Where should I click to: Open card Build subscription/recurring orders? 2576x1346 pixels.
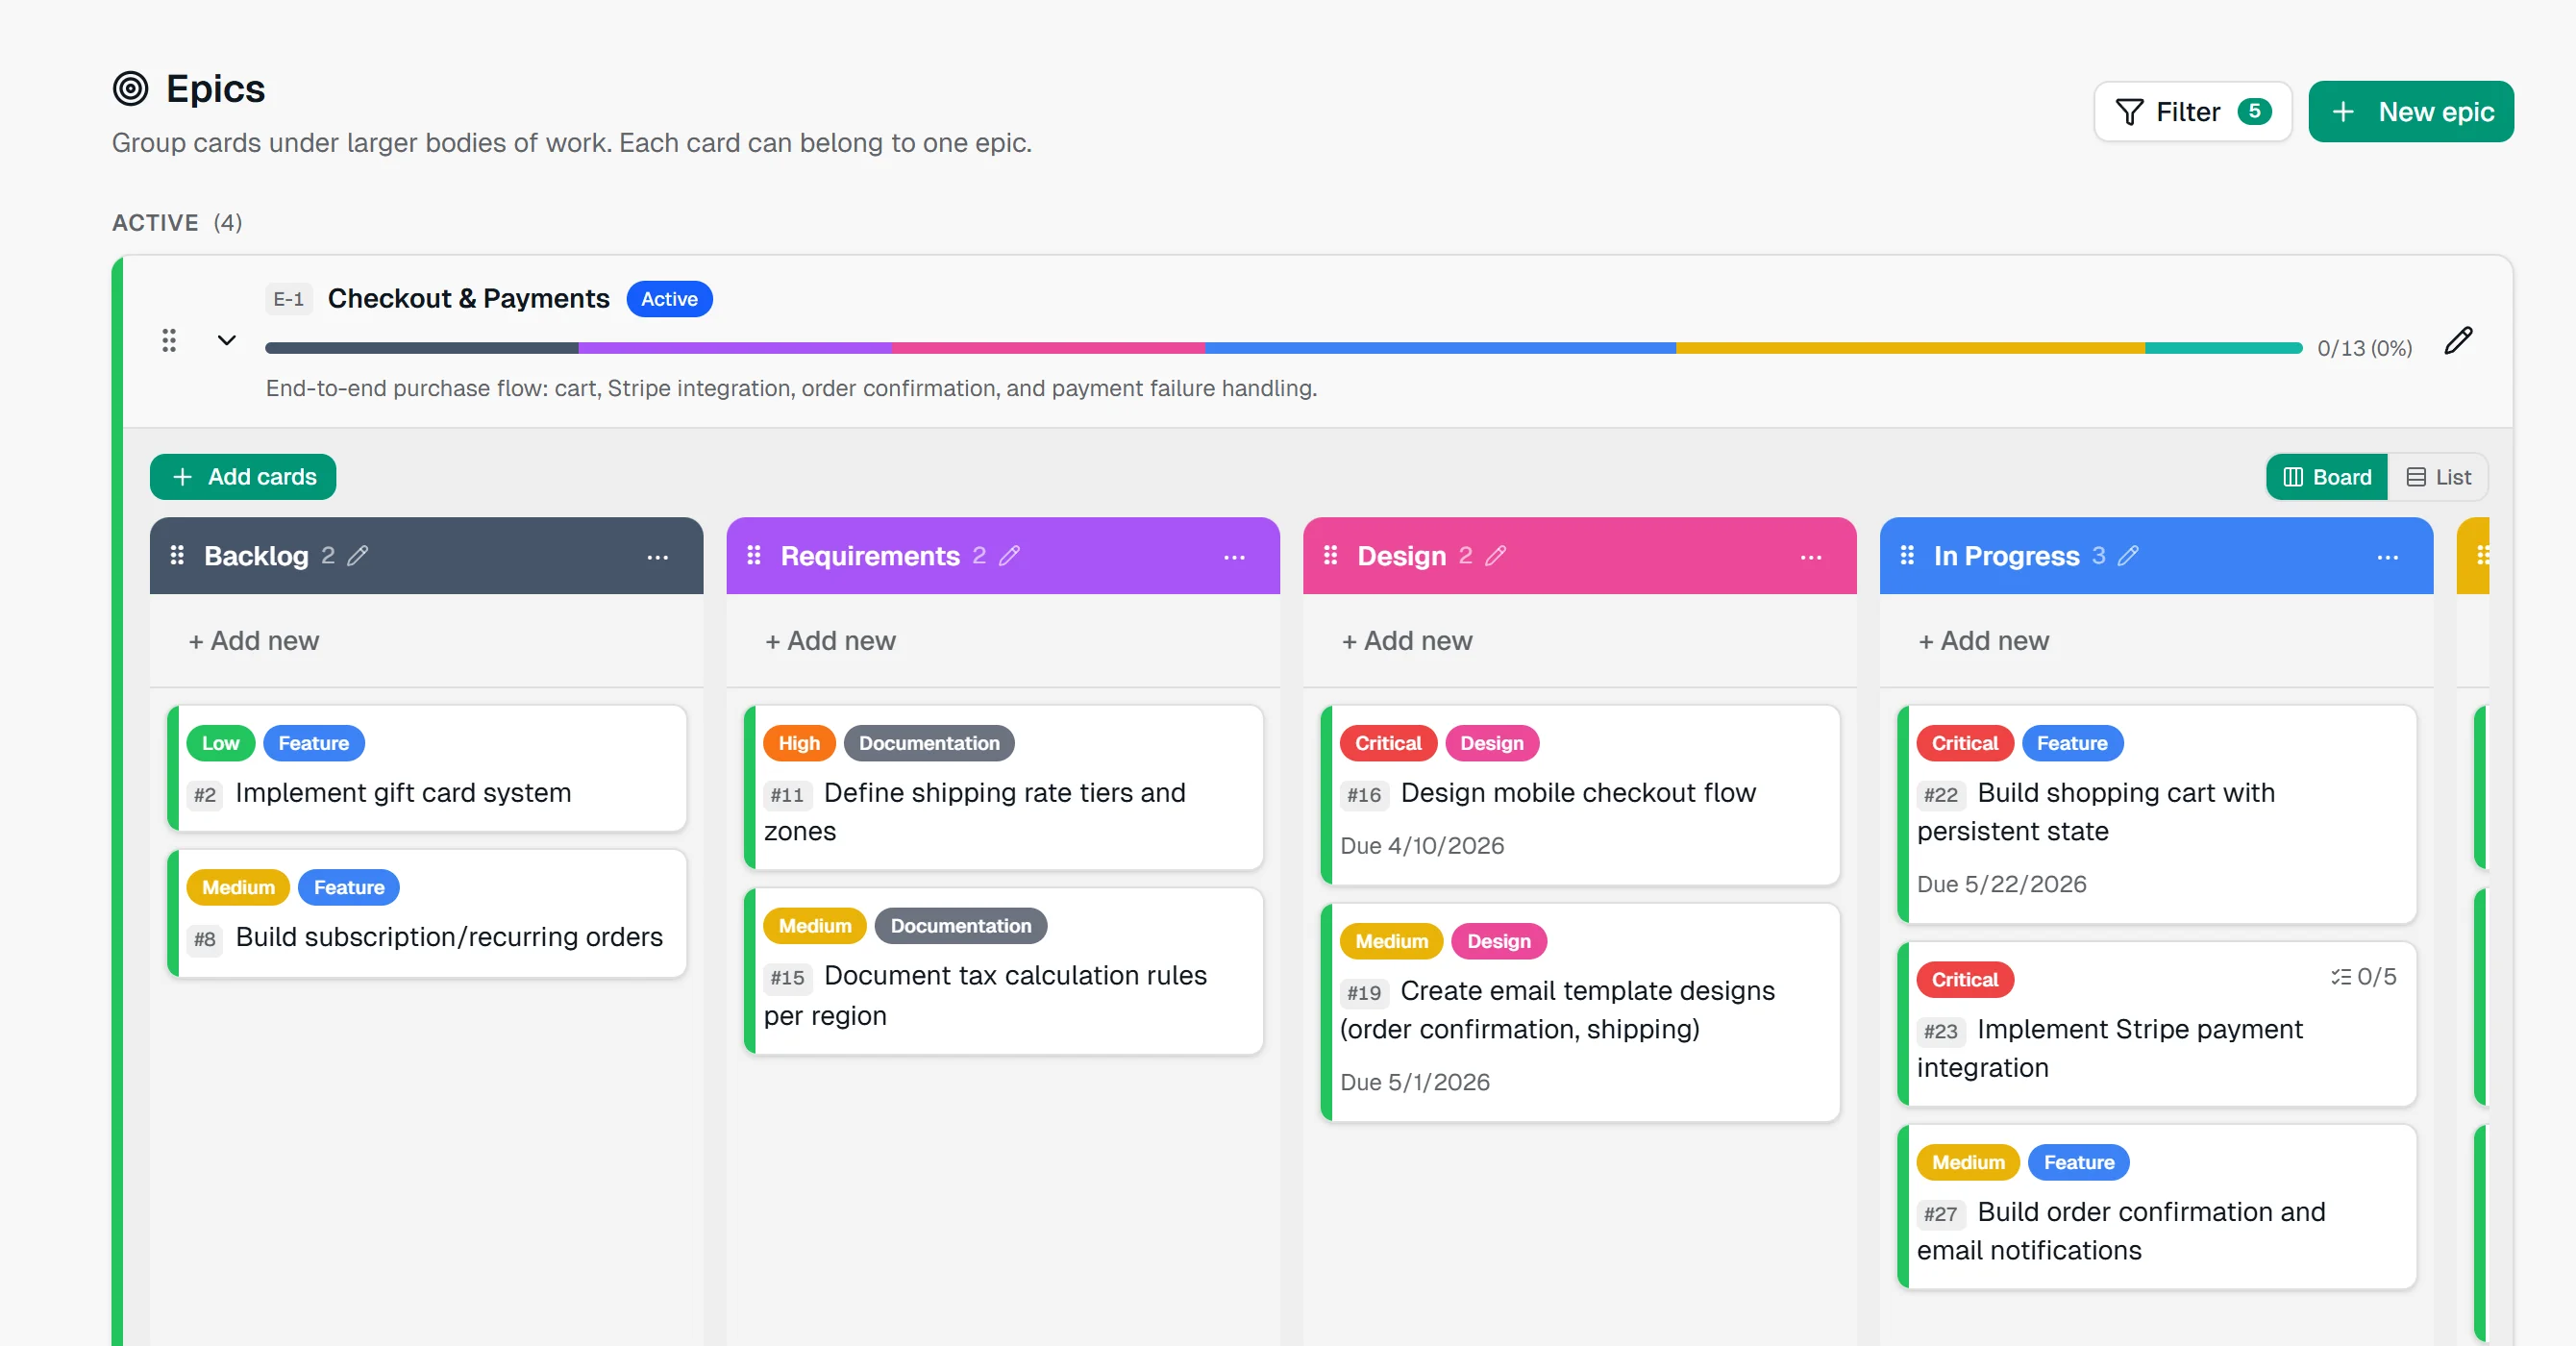(x=427, y=914)
